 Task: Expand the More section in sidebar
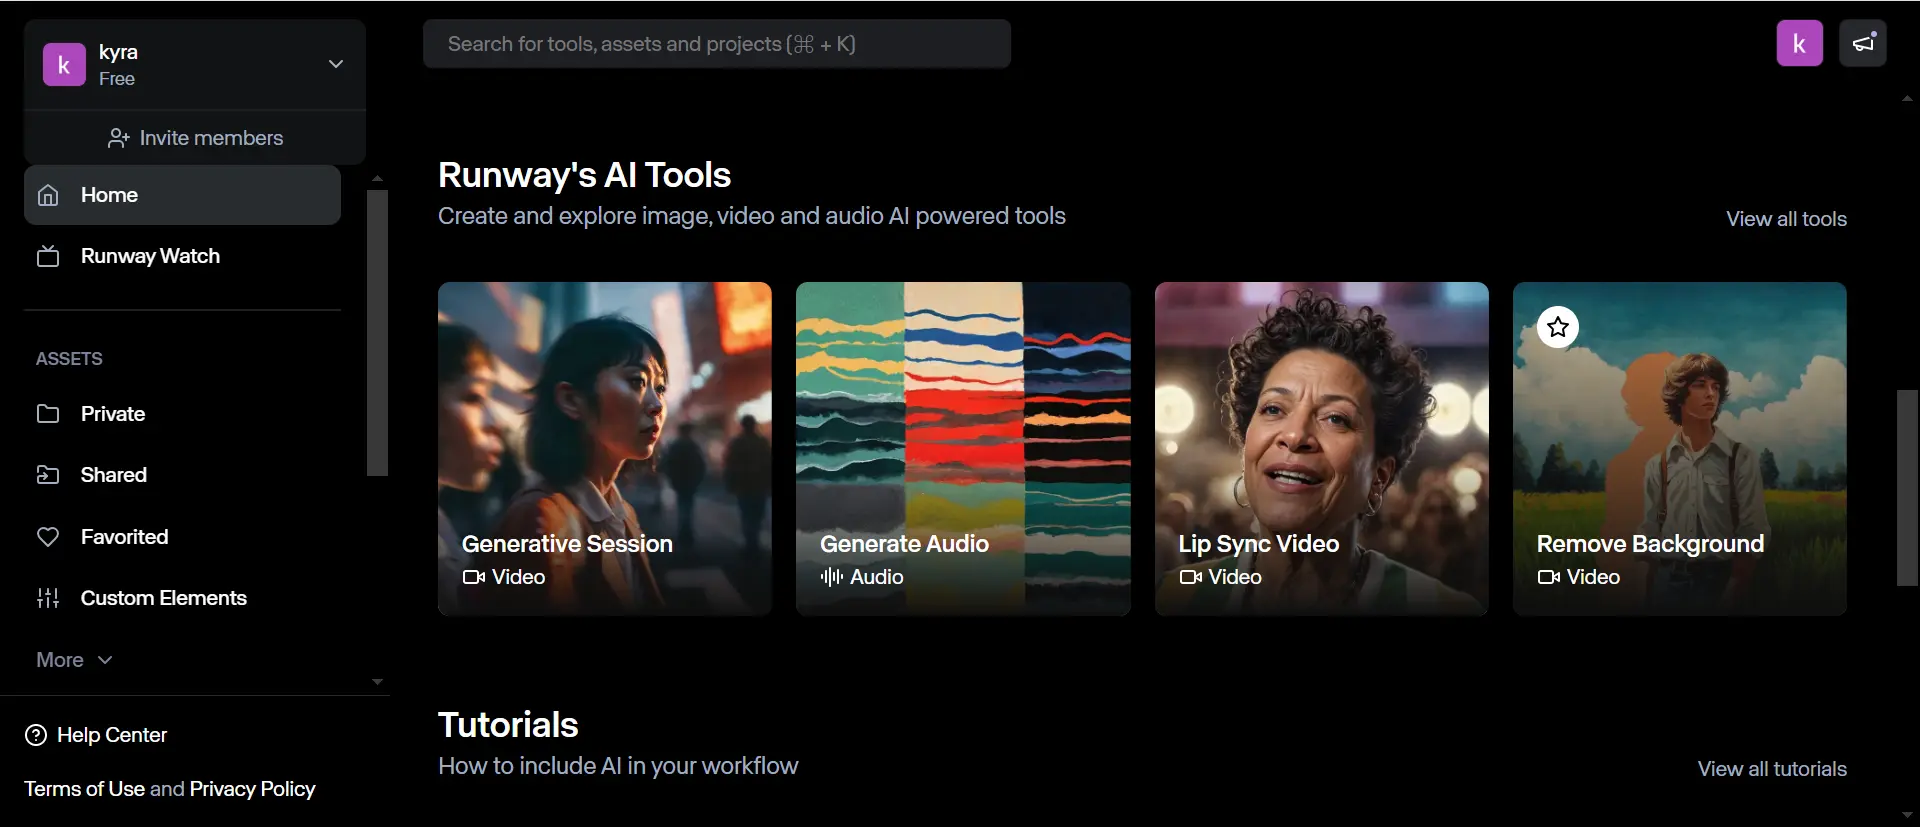pyautogui.click(x=74, y=660)
